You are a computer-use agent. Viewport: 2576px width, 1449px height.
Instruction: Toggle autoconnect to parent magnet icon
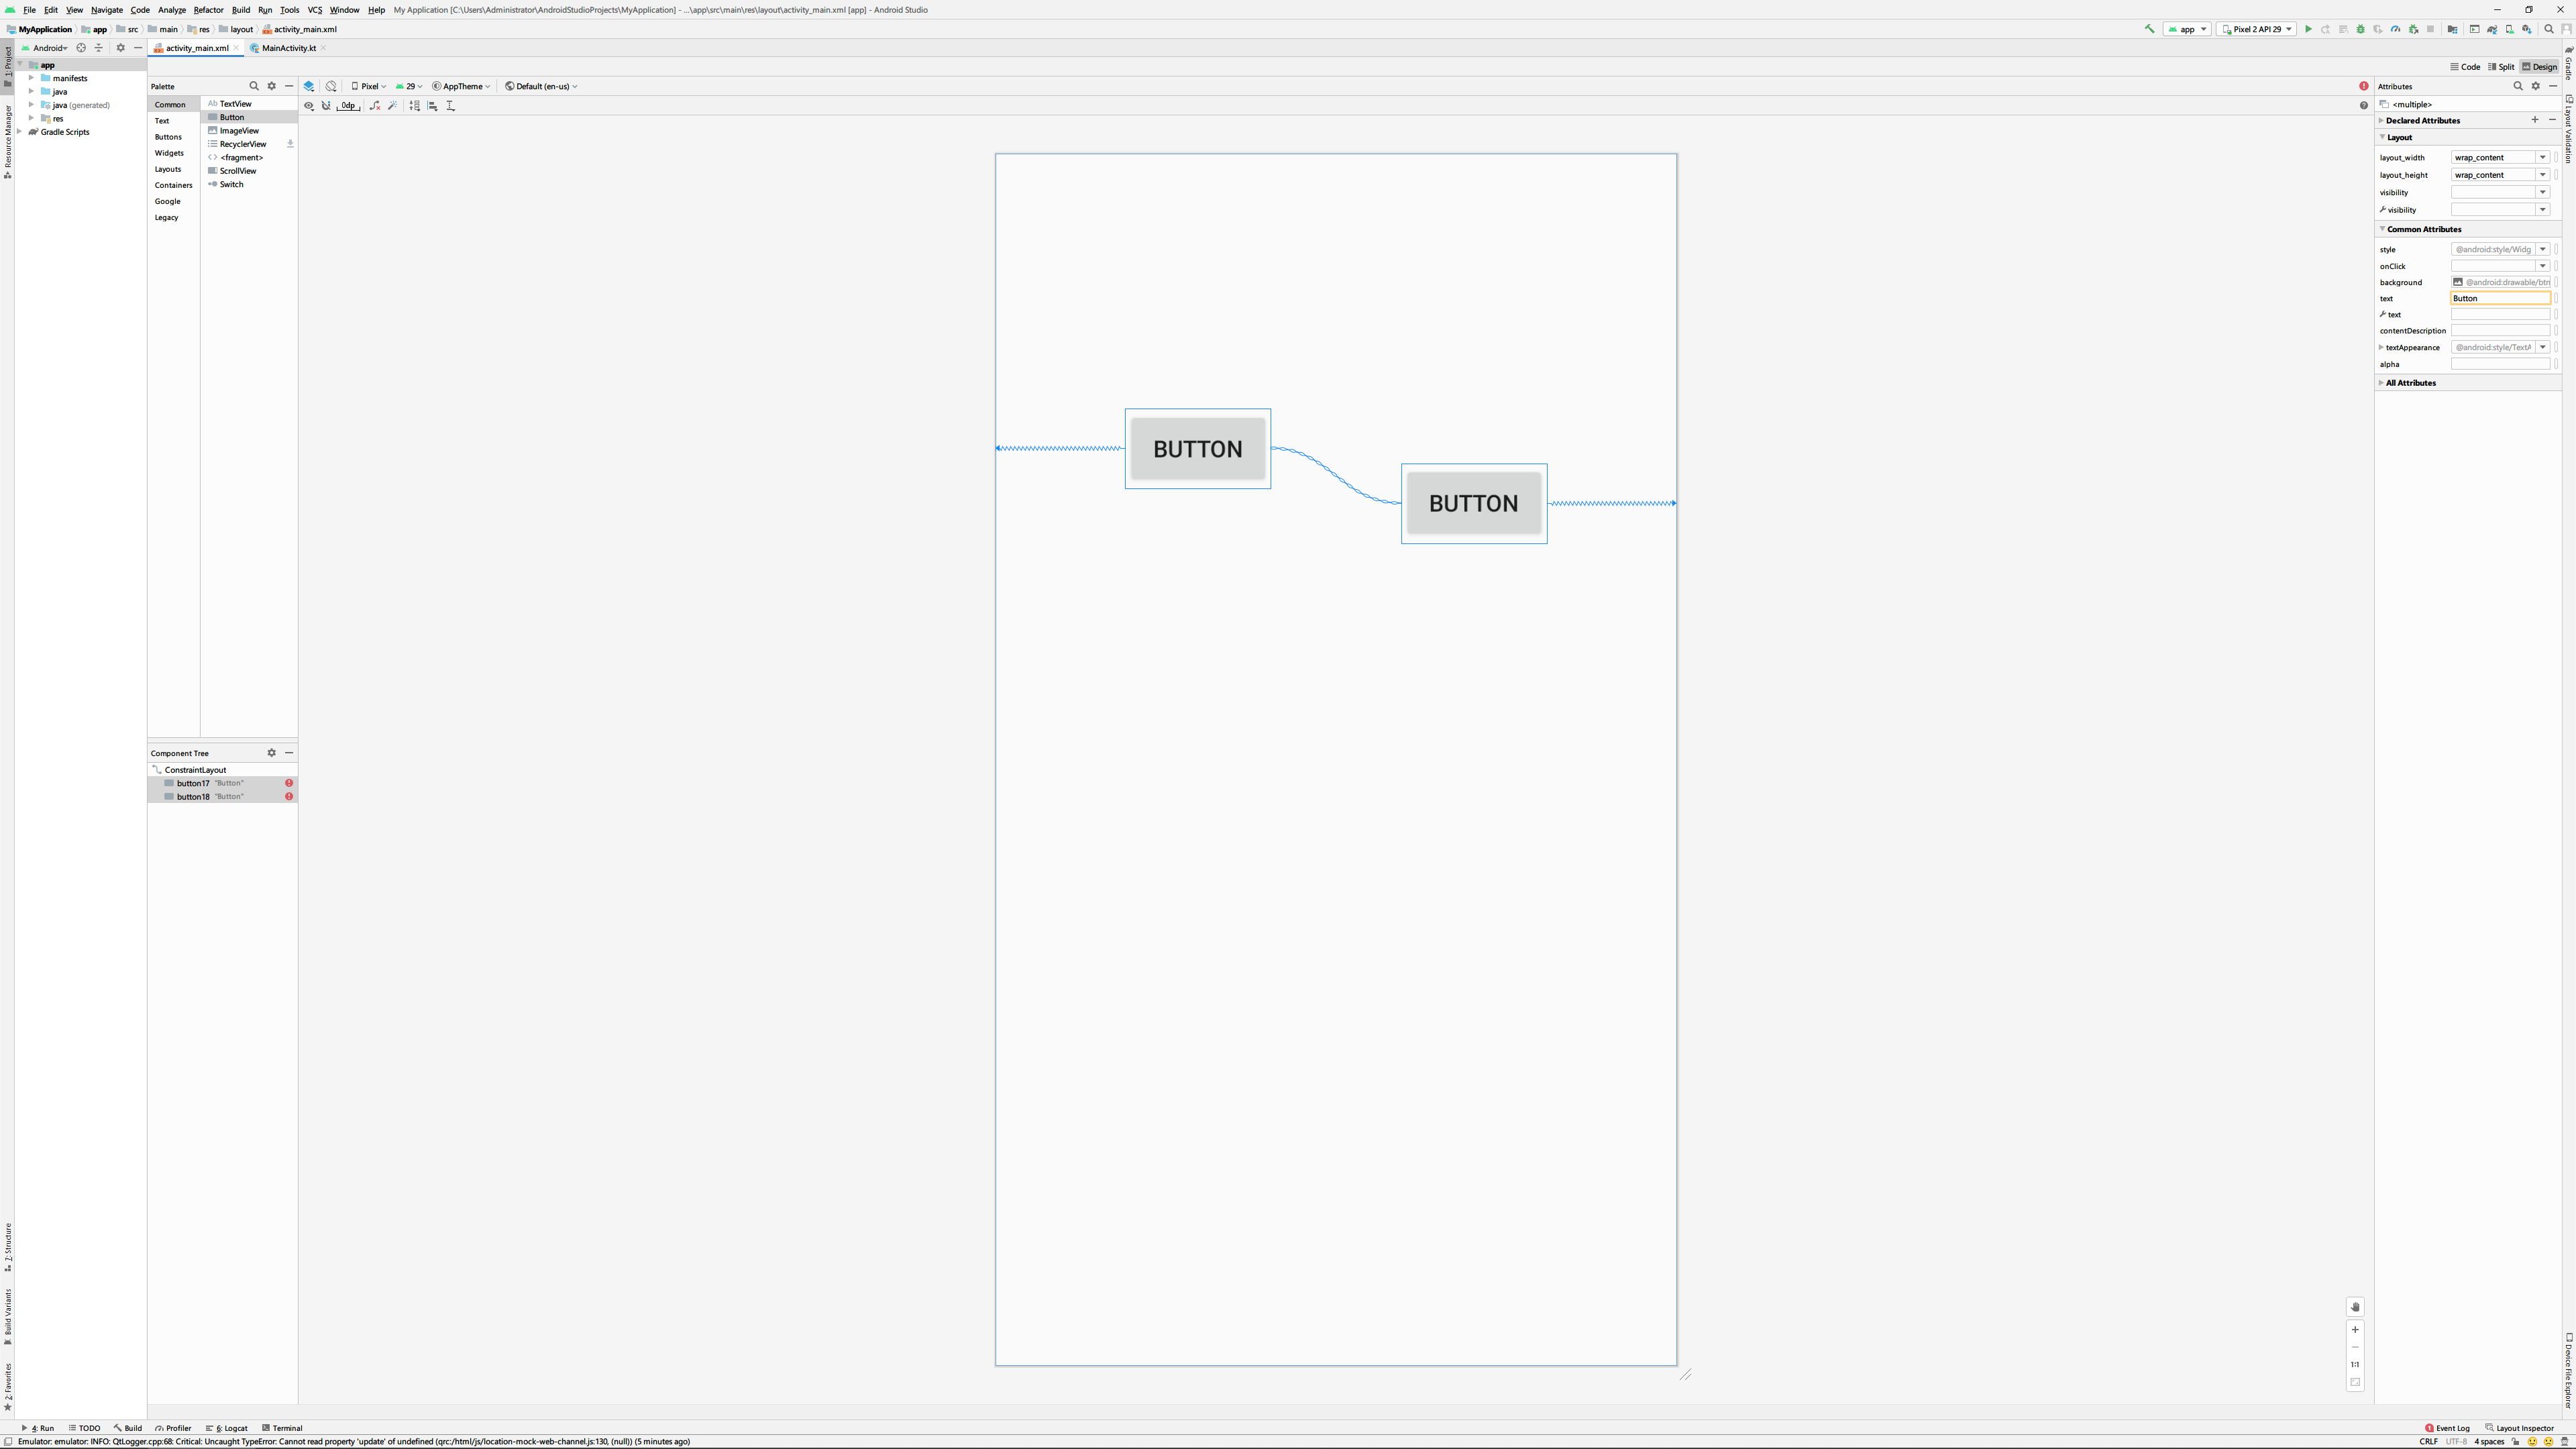point(326,105)
